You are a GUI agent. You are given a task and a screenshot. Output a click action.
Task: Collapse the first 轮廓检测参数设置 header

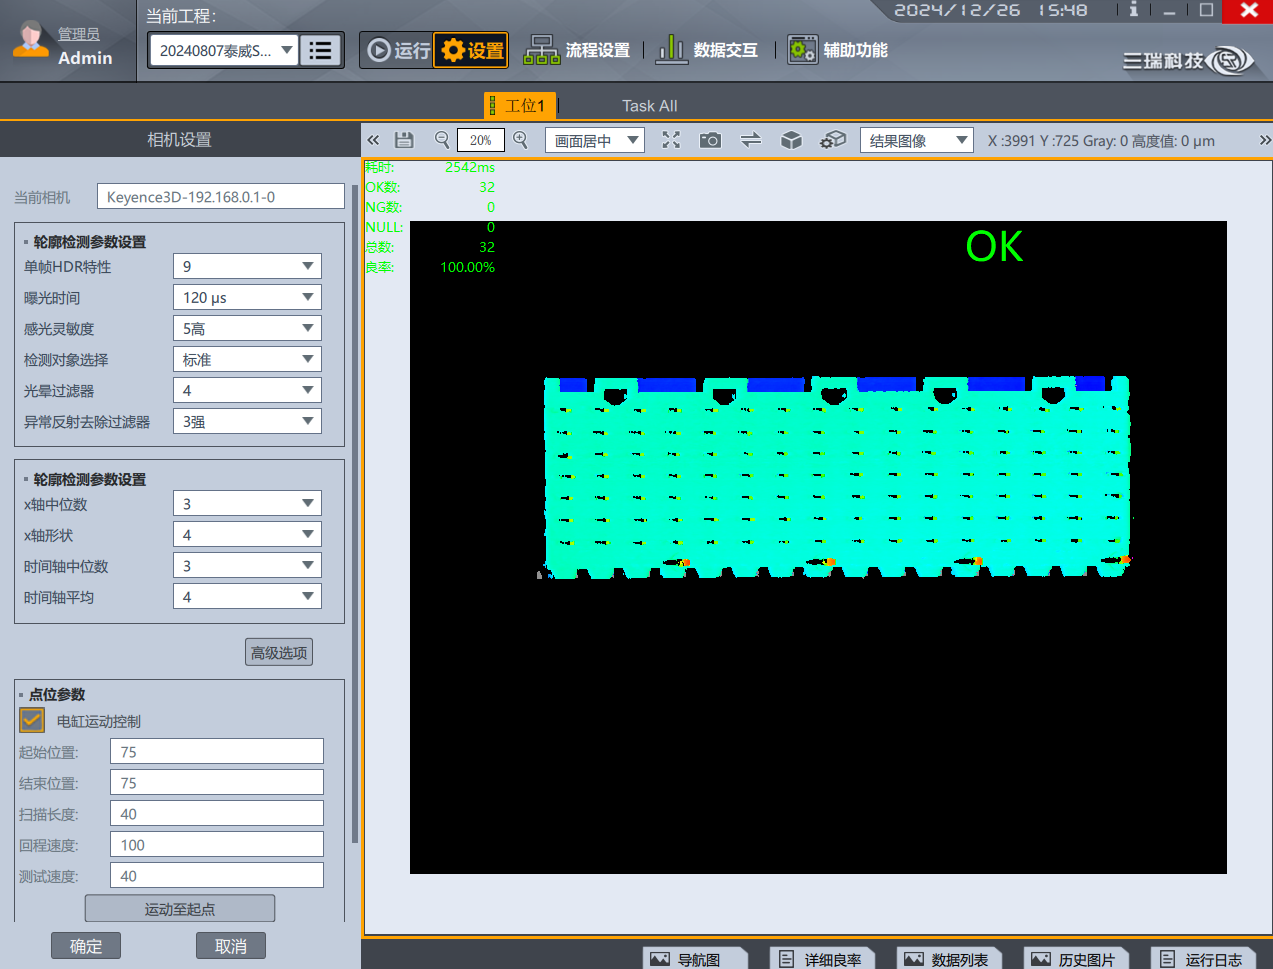coord(89,242)
